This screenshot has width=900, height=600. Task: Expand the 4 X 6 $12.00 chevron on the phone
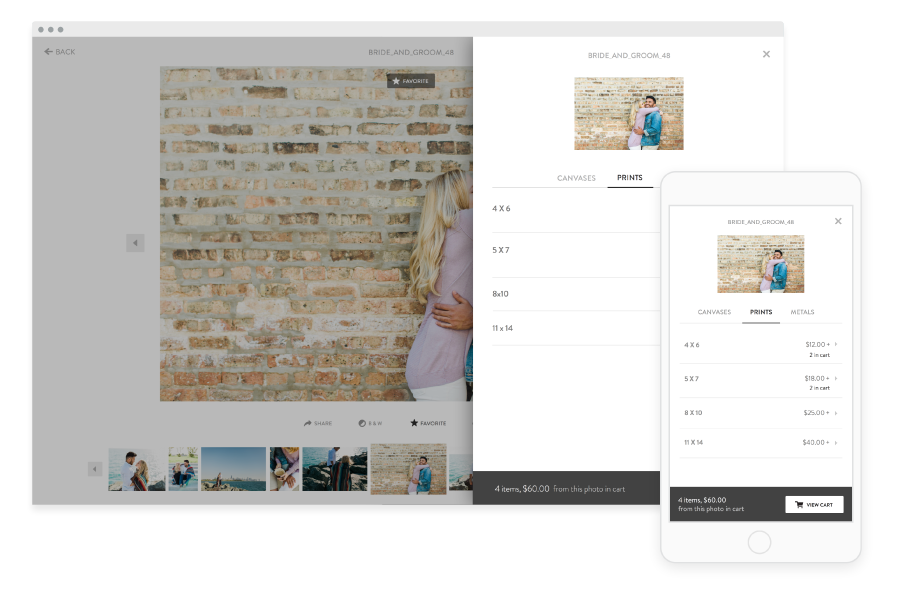(x=836, y=344)
